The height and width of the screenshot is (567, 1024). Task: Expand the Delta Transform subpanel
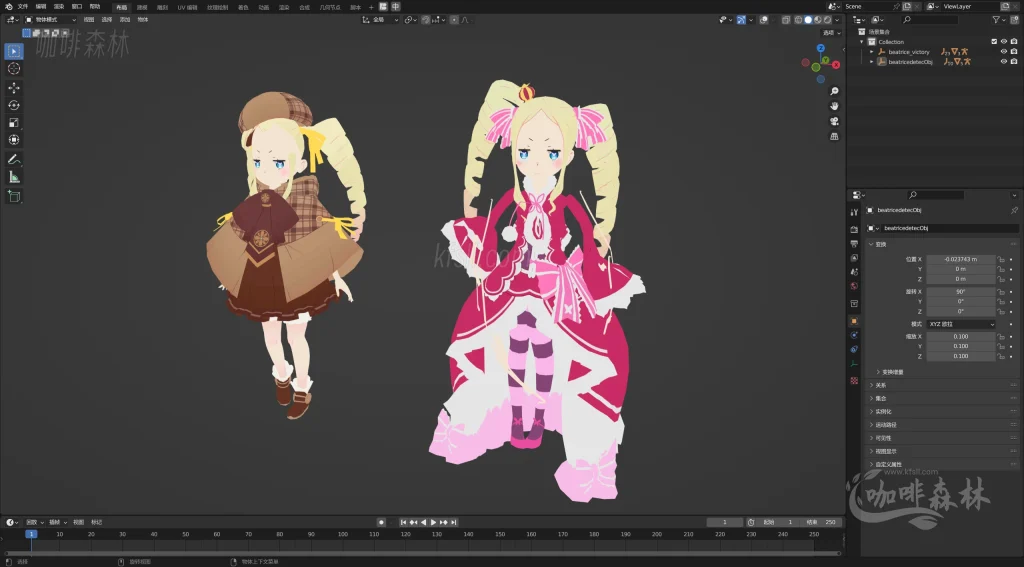878,372
